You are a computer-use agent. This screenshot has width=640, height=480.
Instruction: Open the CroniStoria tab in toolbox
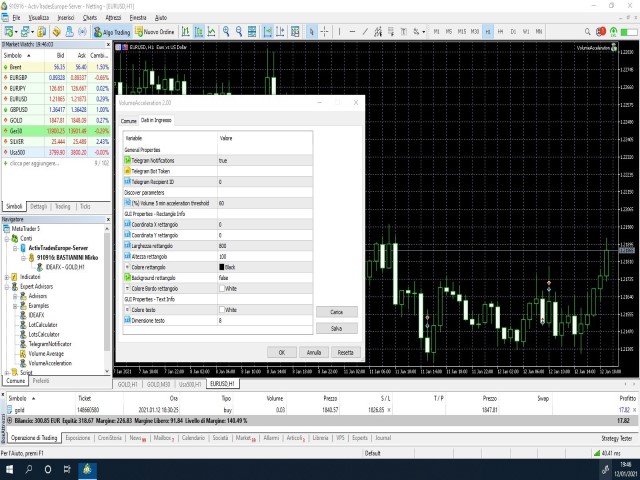coord(109,438)
